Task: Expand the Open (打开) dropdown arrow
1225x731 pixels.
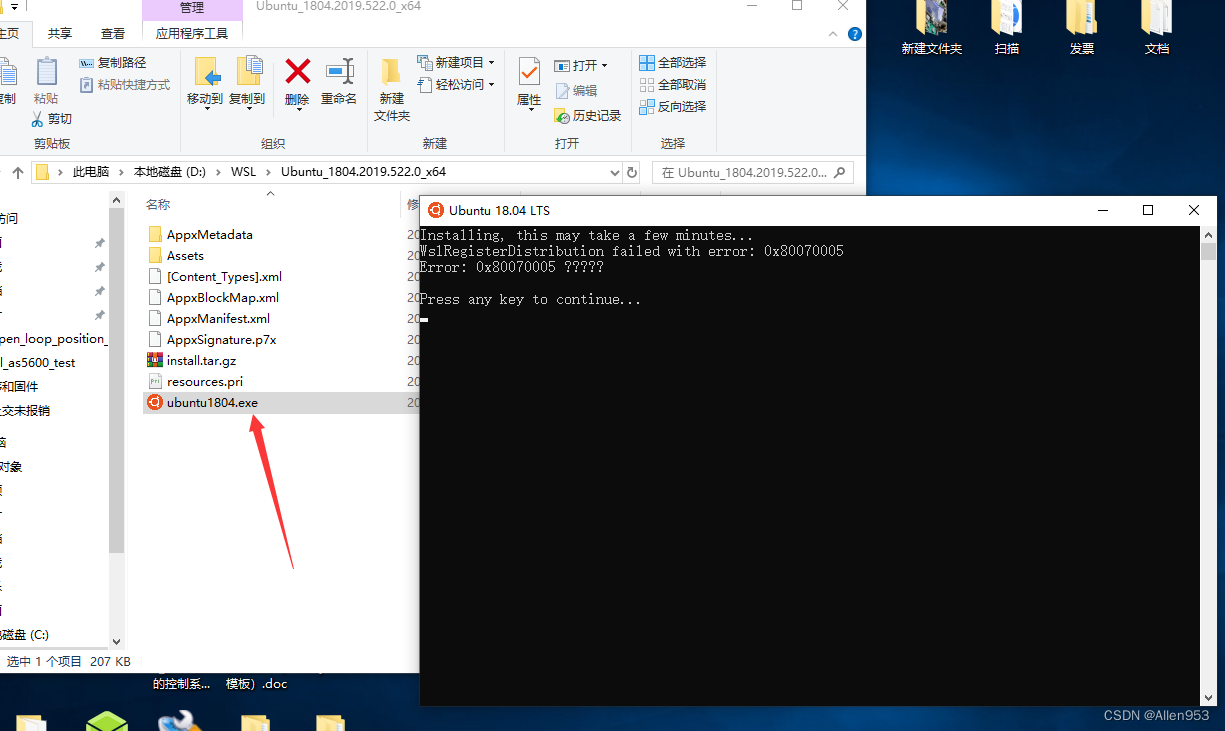Action: pos(606,64)
